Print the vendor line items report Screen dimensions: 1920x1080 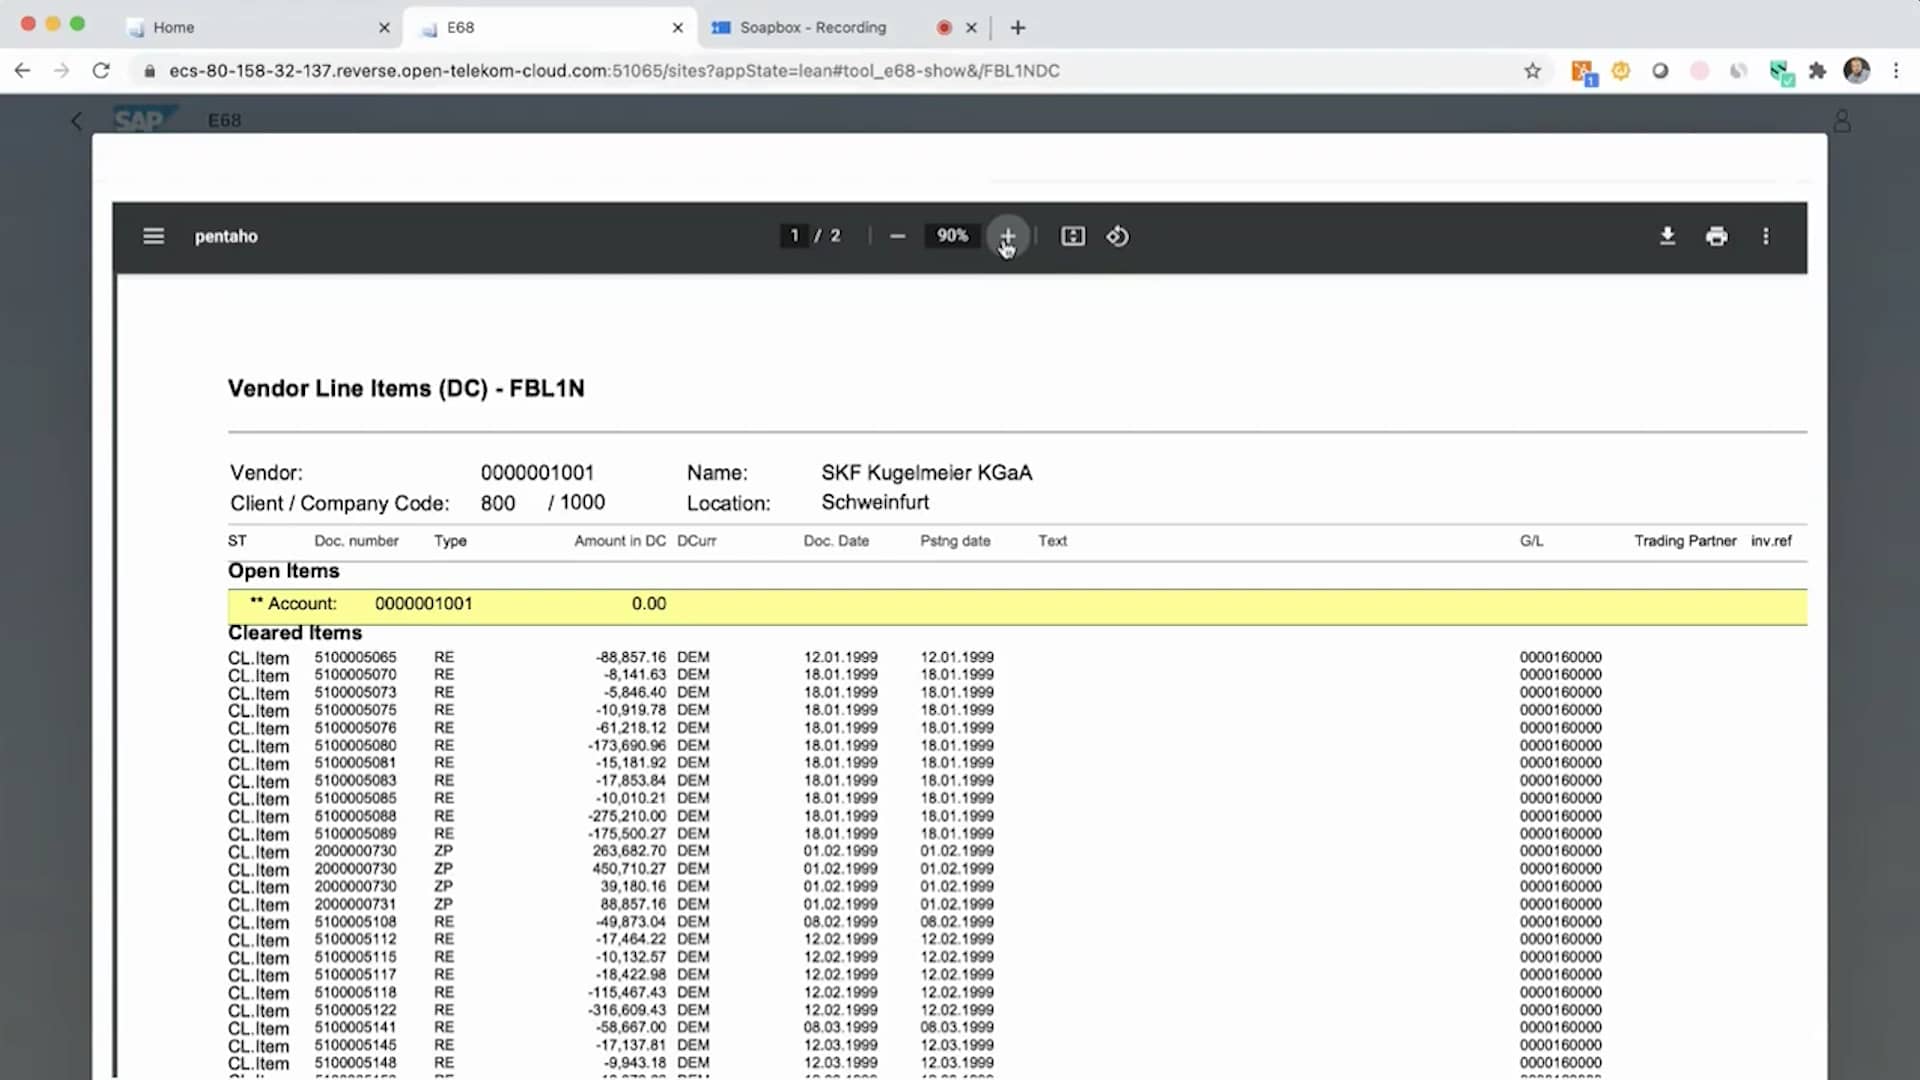tap(1716, 236)
